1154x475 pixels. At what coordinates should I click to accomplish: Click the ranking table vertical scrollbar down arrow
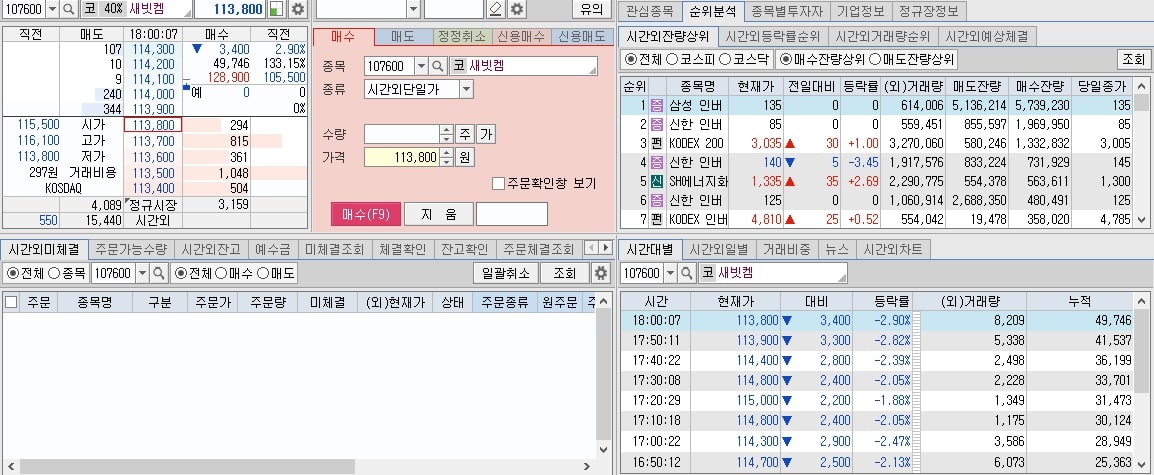pos(1141,220)
